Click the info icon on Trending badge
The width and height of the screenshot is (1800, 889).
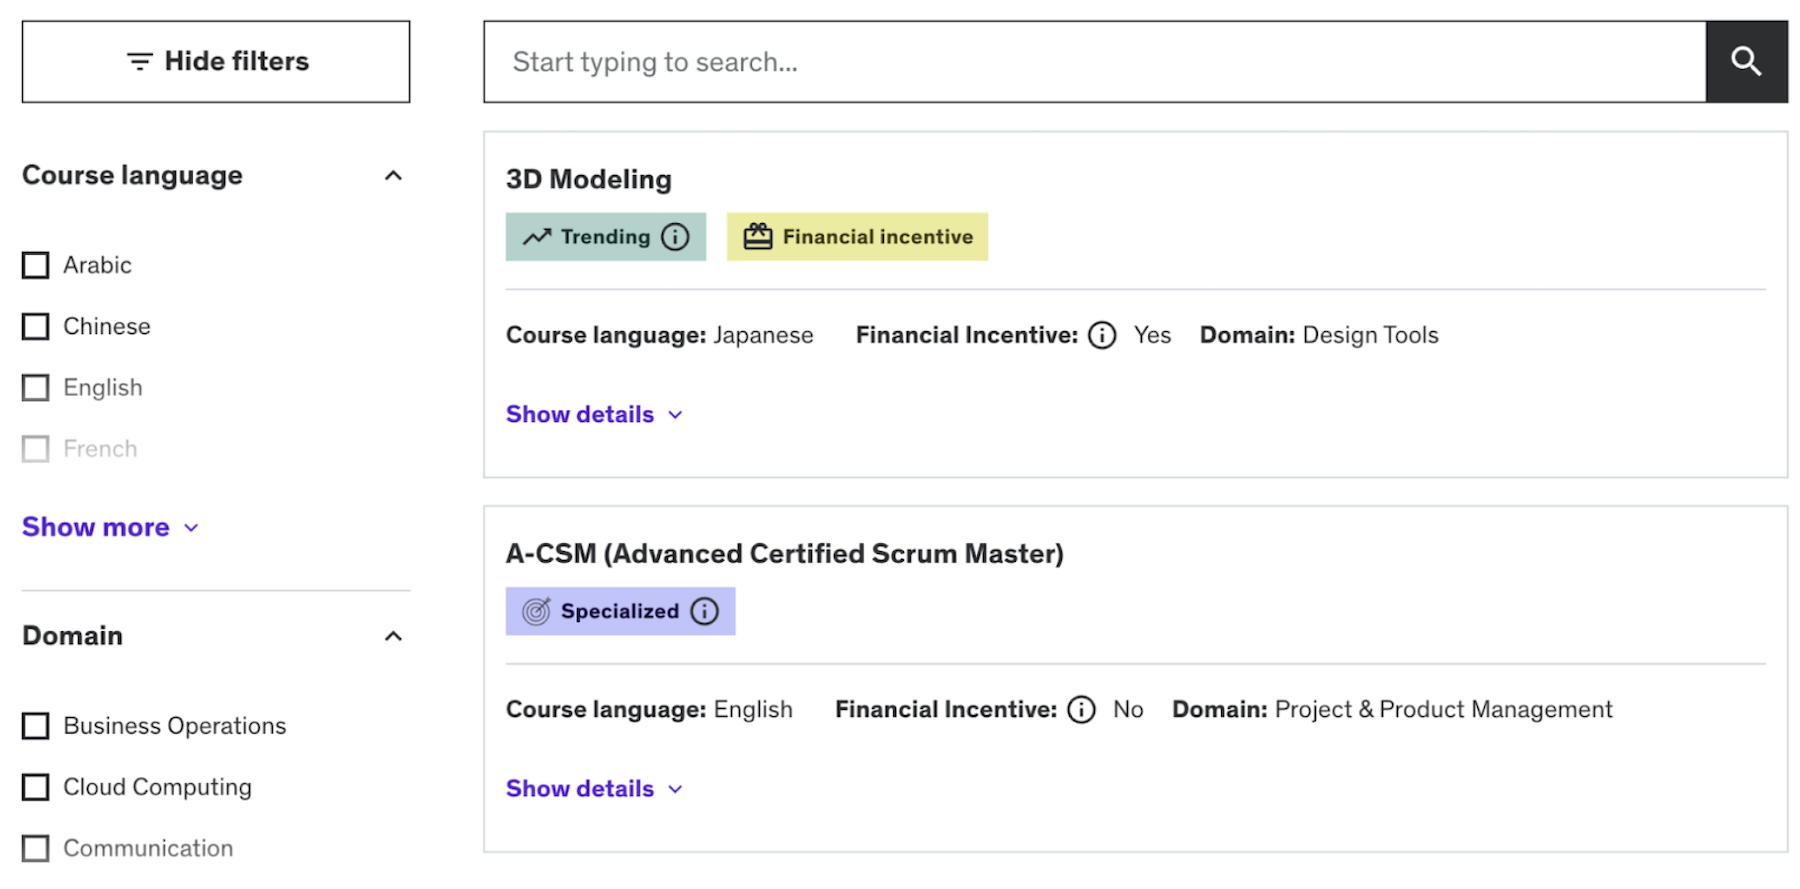tap(676, 237)
